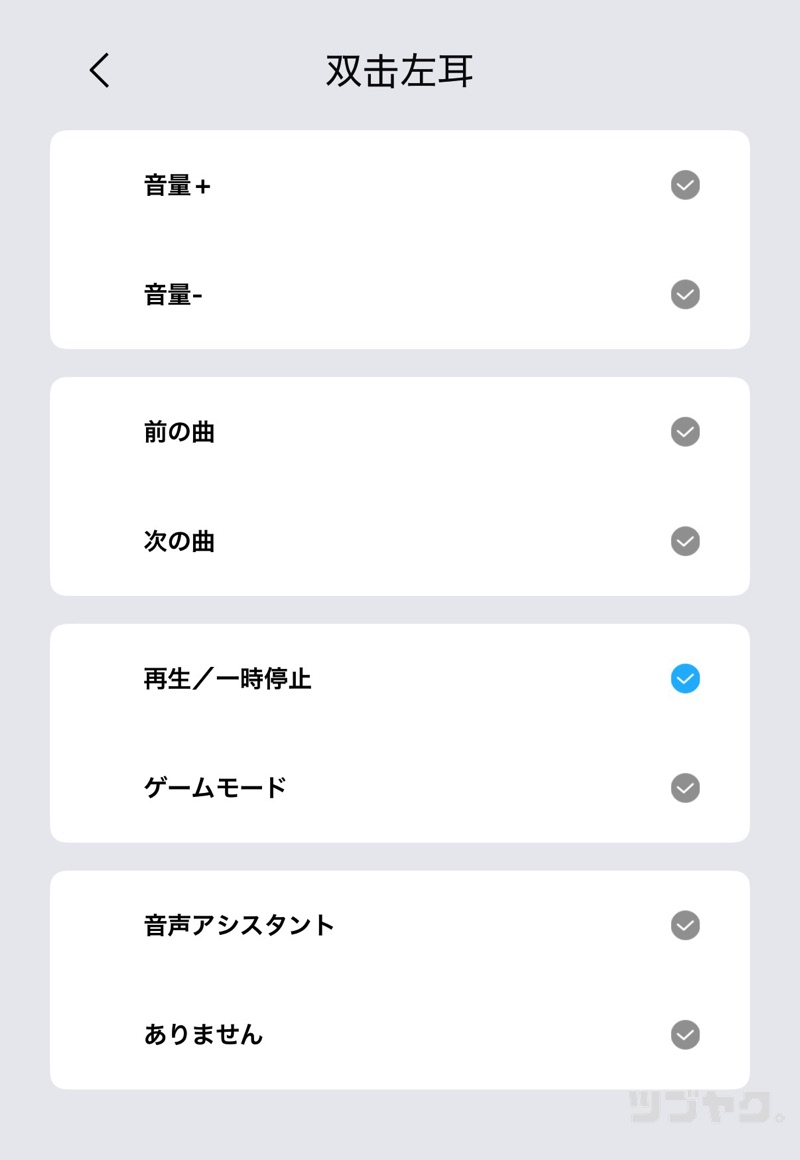
Task: Choose the ゲームモード option text
Action: (215, 789)
